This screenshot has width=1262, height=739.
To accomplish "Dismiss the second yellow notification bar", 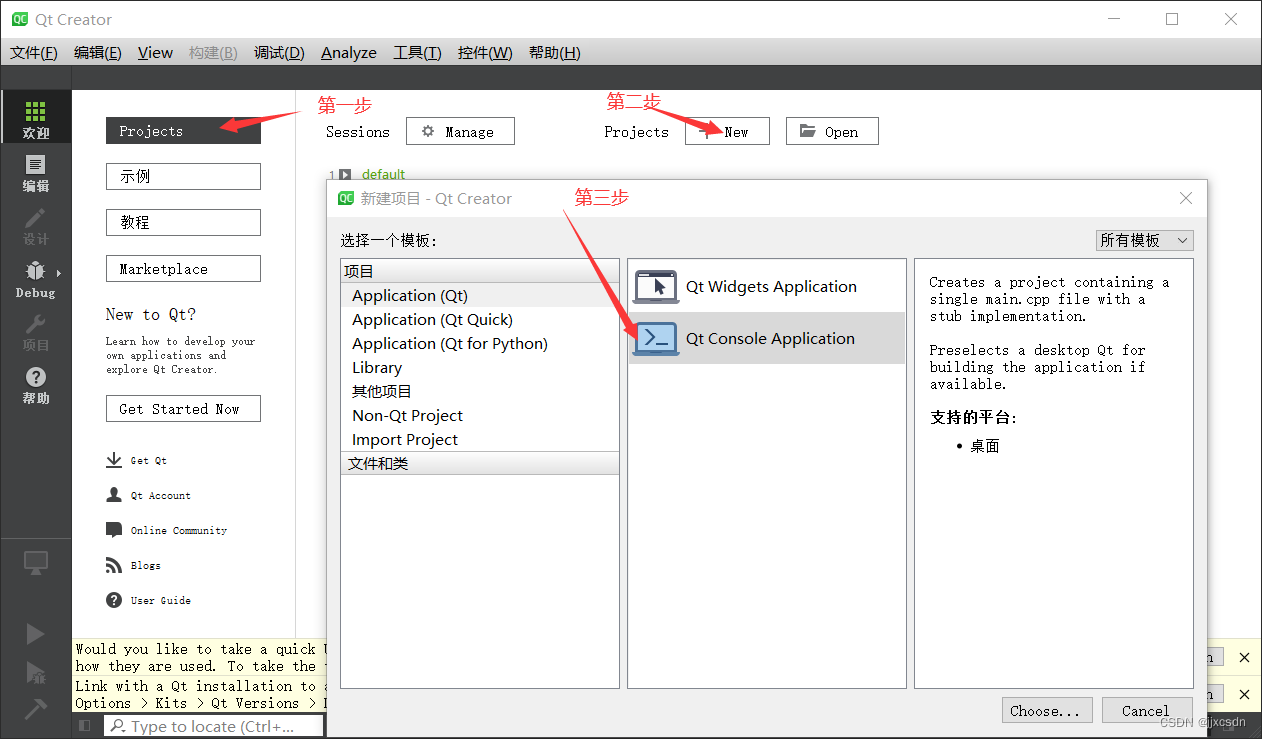I will coord(1244,694).
